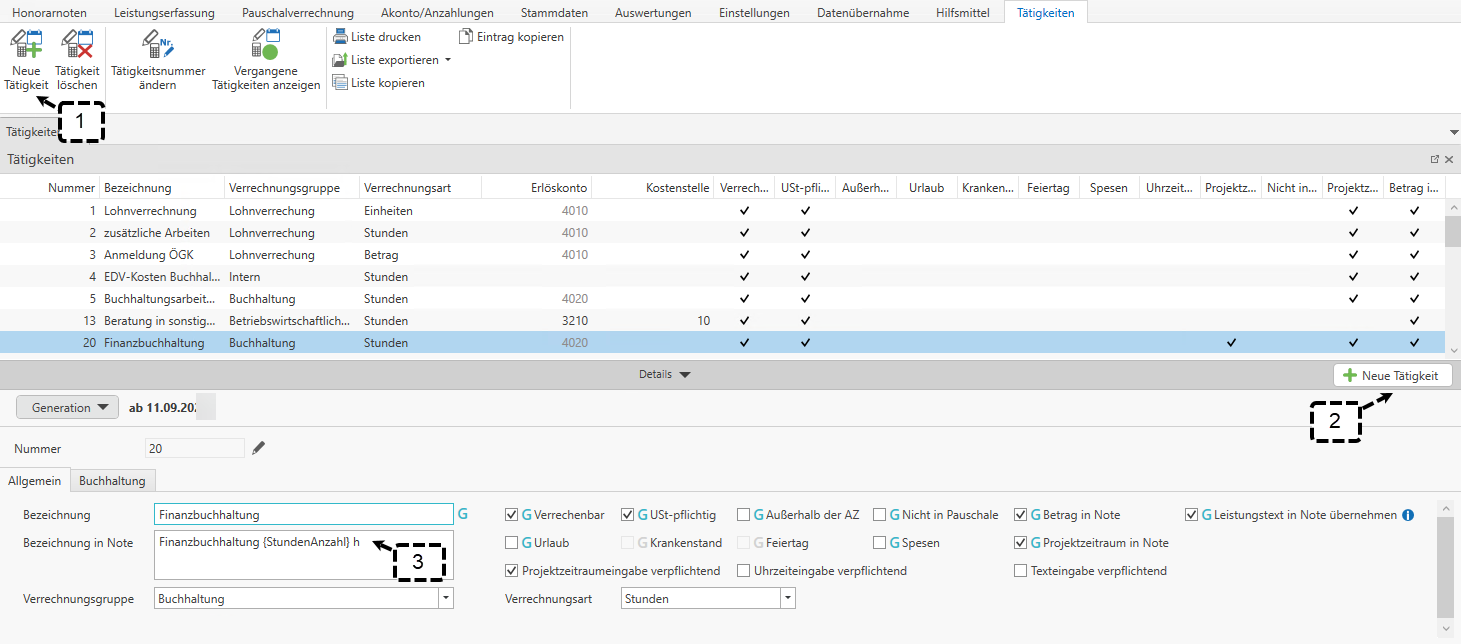
Task: Click the Neue Tätigkeit ribbon icon
Action: point(25,46)
